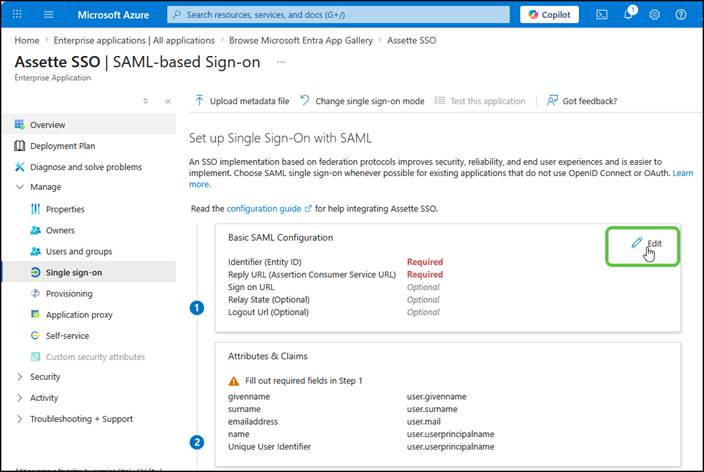
Task: Click the Provisioning cycle icon
Action: pos(35,293)
